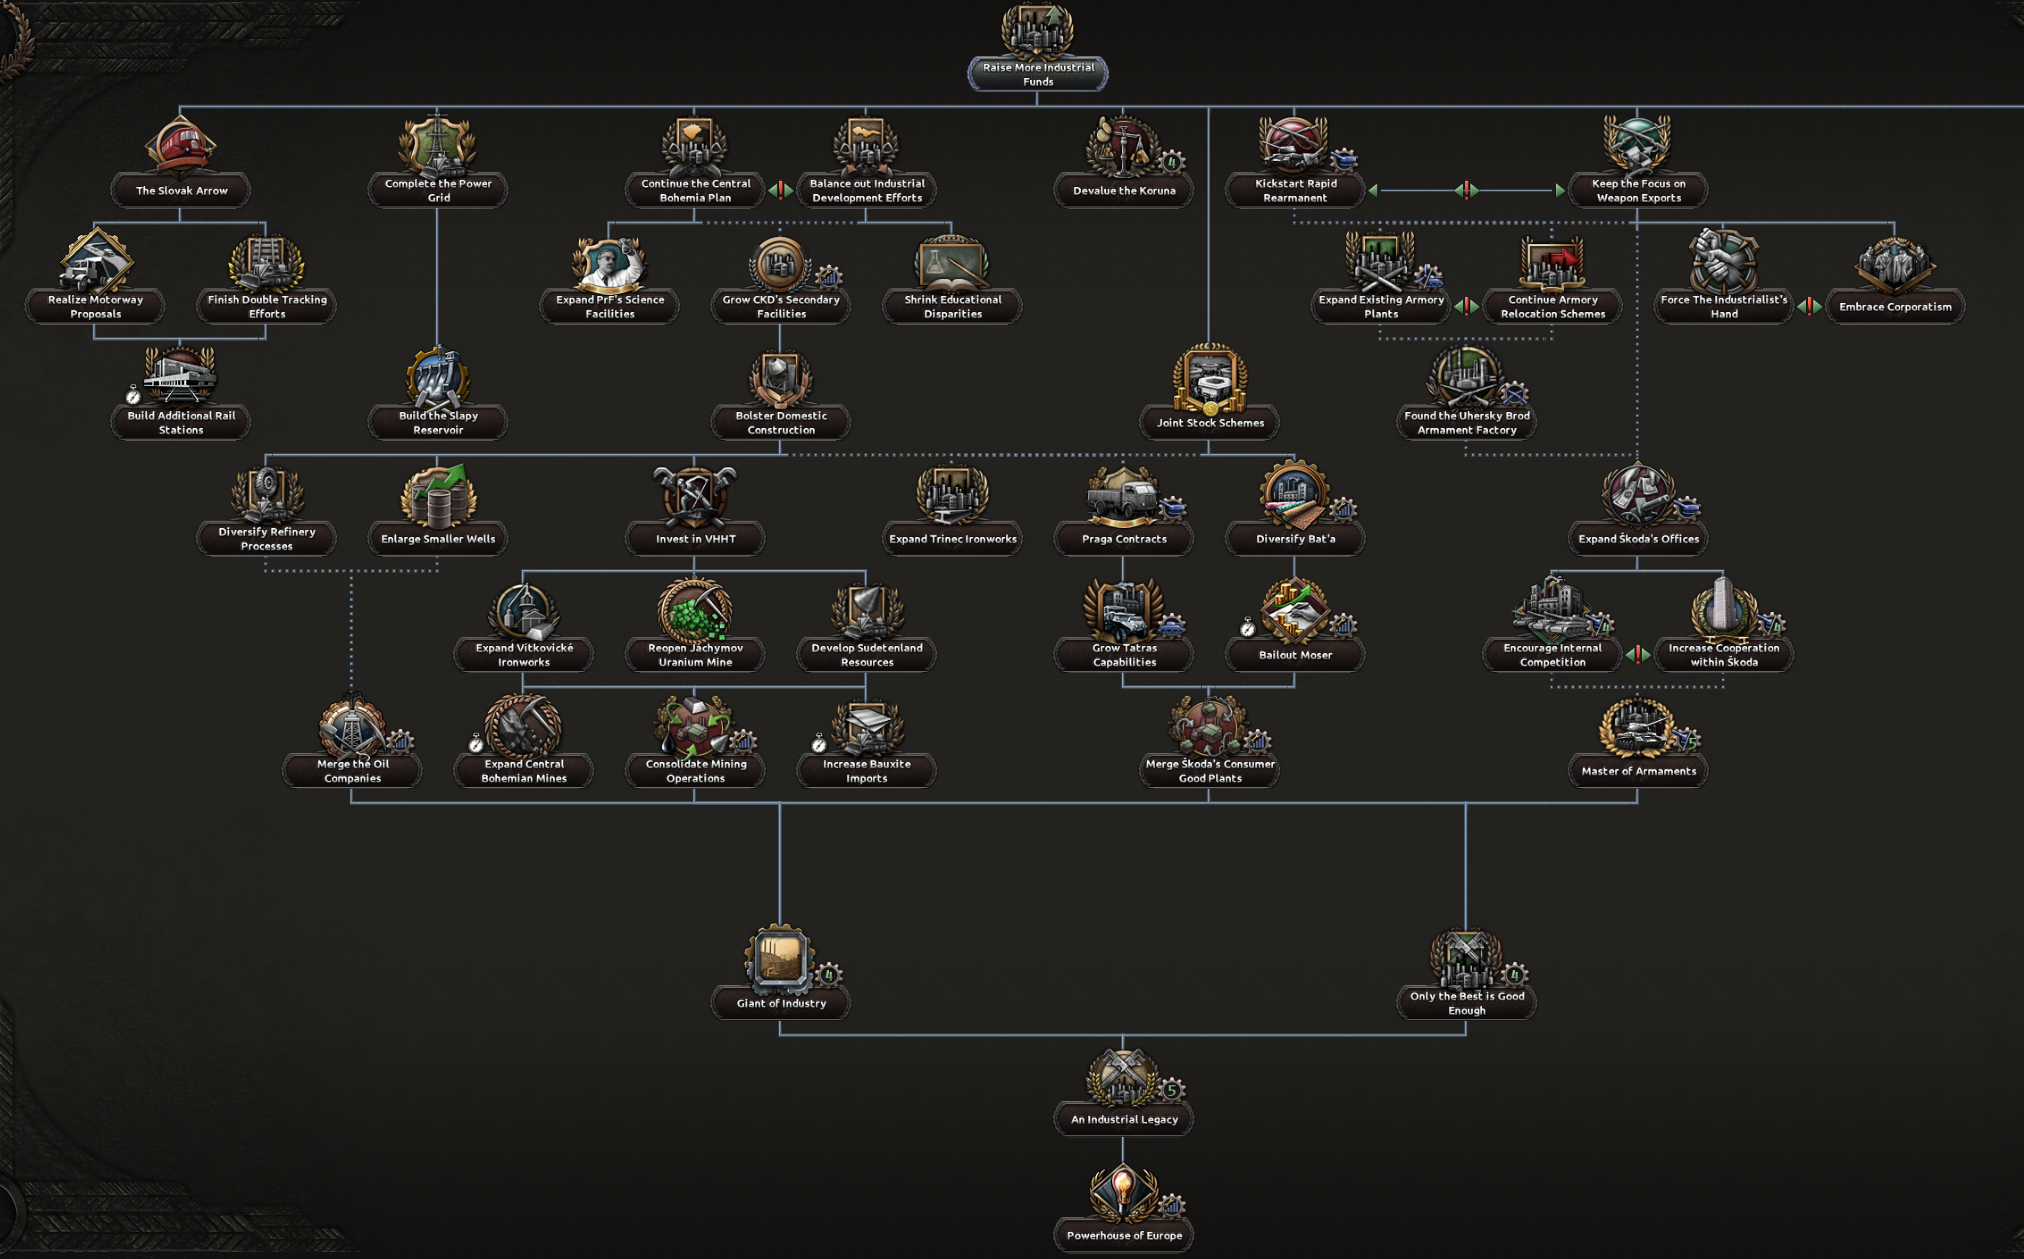Click the Devalue the Koruna scales icon

point(1123,146)
